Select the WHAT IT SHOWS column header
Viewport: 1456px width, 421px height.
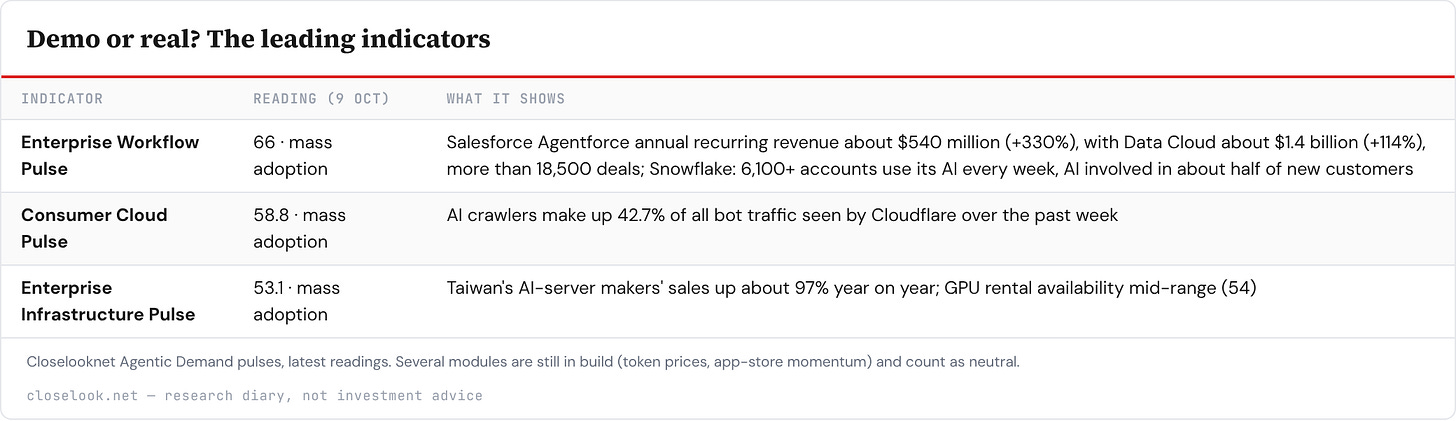coord(505,99)
